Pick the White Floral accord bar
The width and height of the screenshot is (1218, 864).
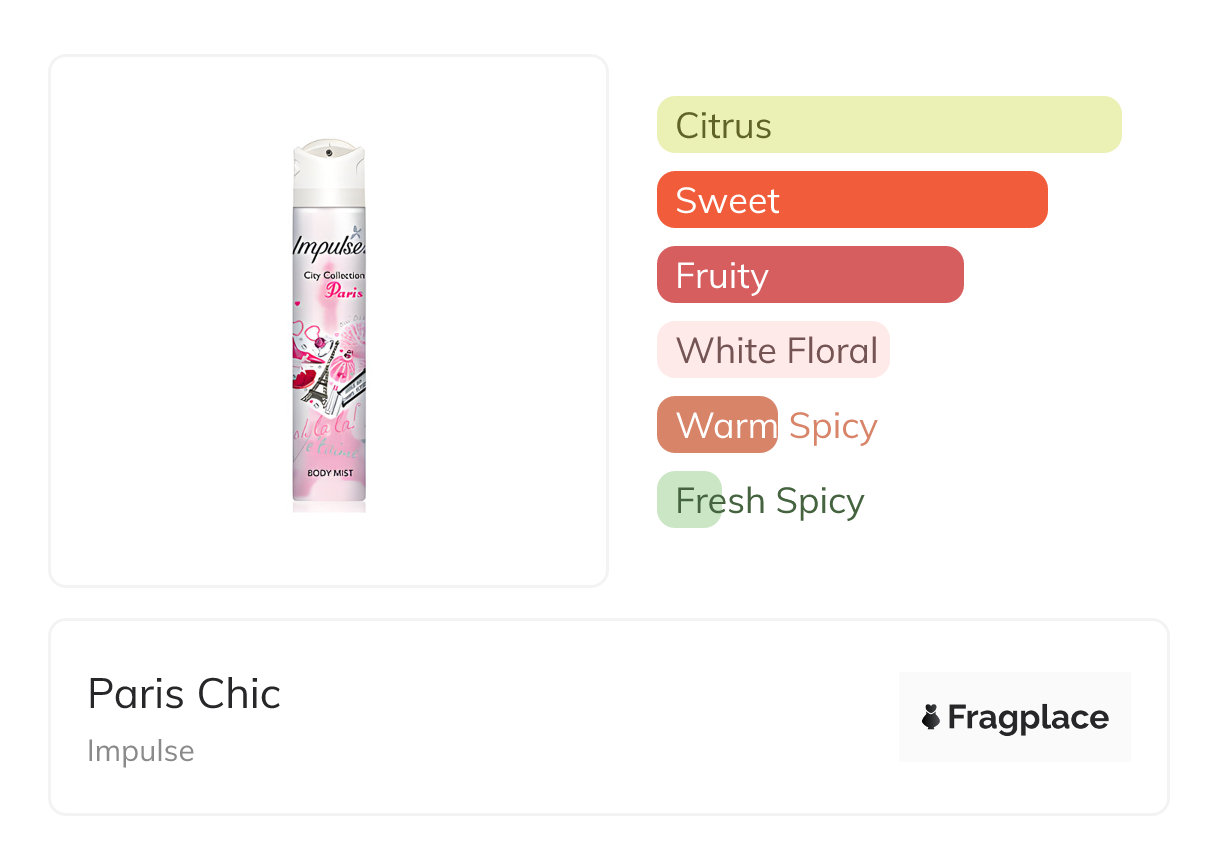click(x=773, y=350)
